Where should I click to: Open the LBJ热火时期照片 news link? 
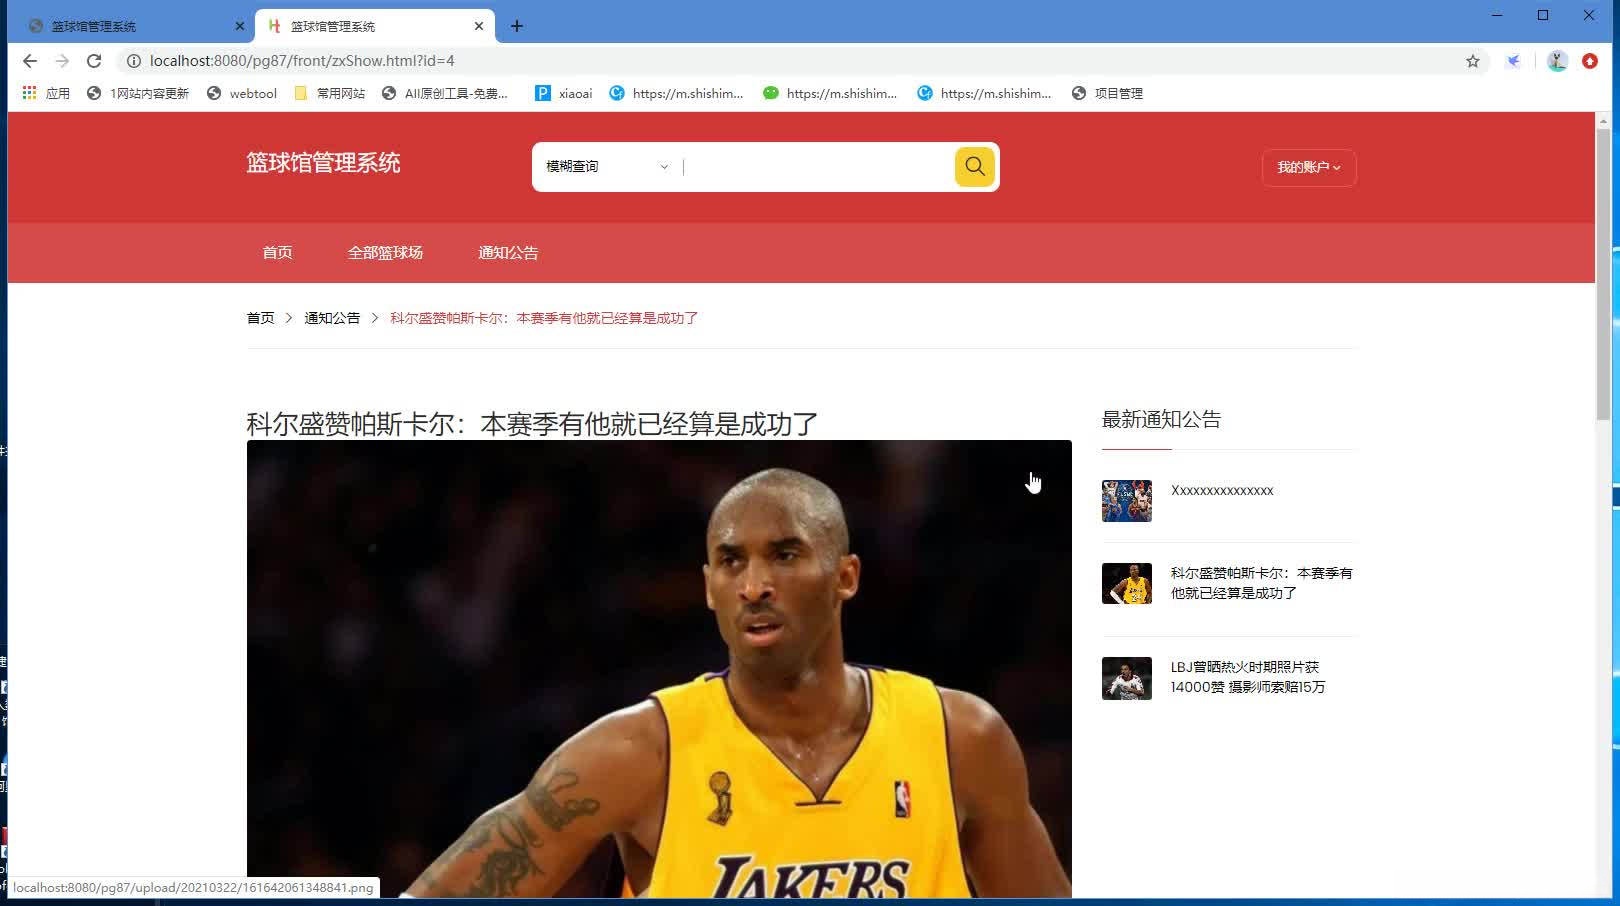(1247, 677)
